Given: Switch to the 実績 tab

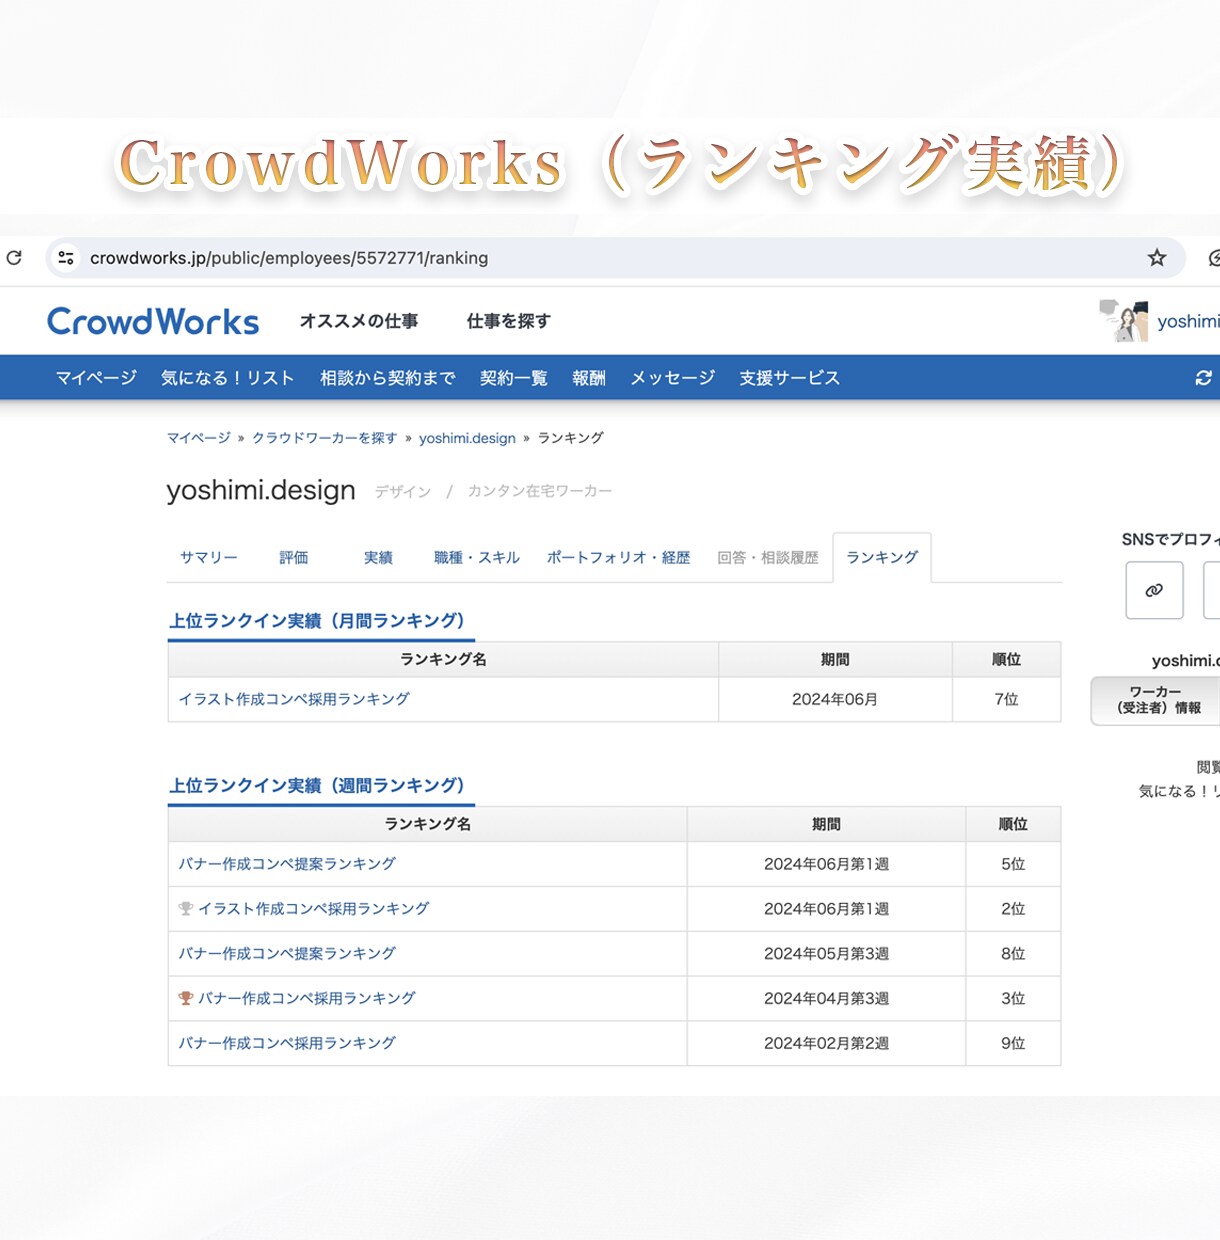Looking at the screenshot, I should pyautogui.click(x=378, y=558).
